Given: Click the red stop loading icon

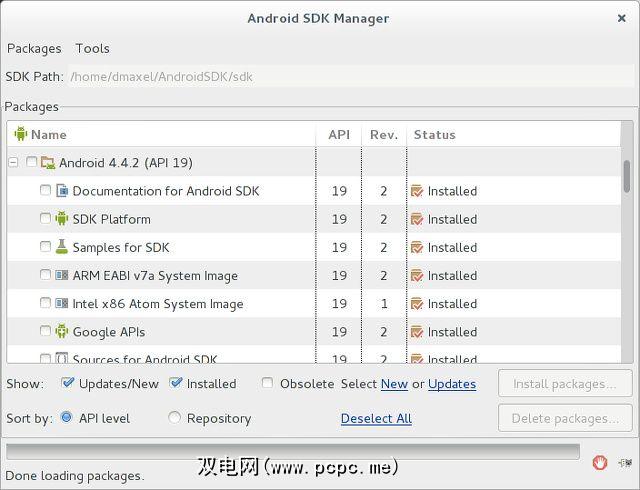Looking at the screenshot, I should coord(600,462).
